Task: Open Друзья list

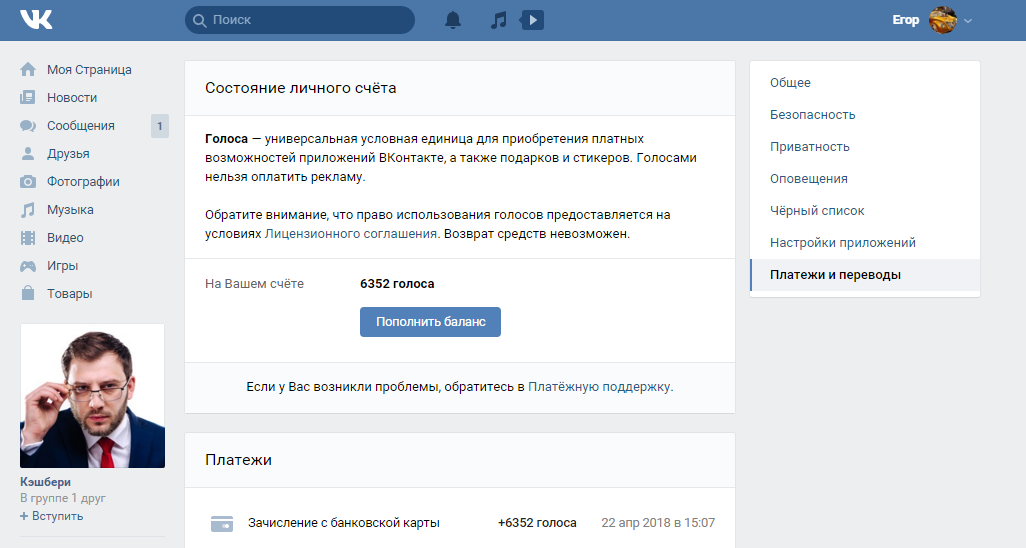Action: pyautogui.click(x=68, y=154)
